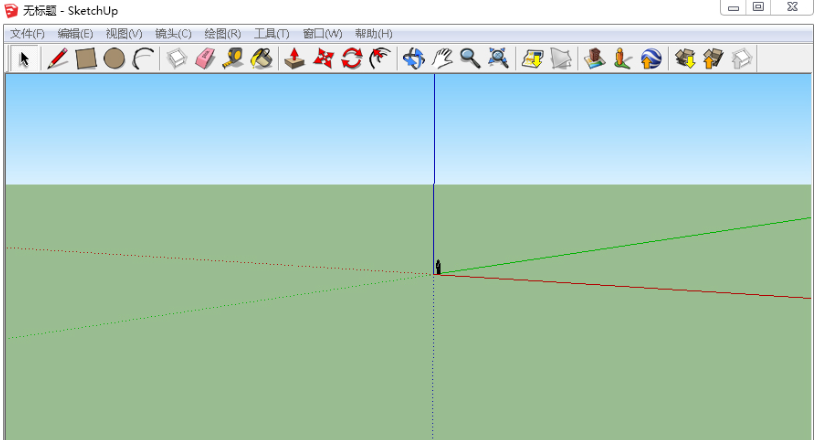Select the Rectangle tool
This screenshot has width=815, height=440.
click(x=86, y=58)
